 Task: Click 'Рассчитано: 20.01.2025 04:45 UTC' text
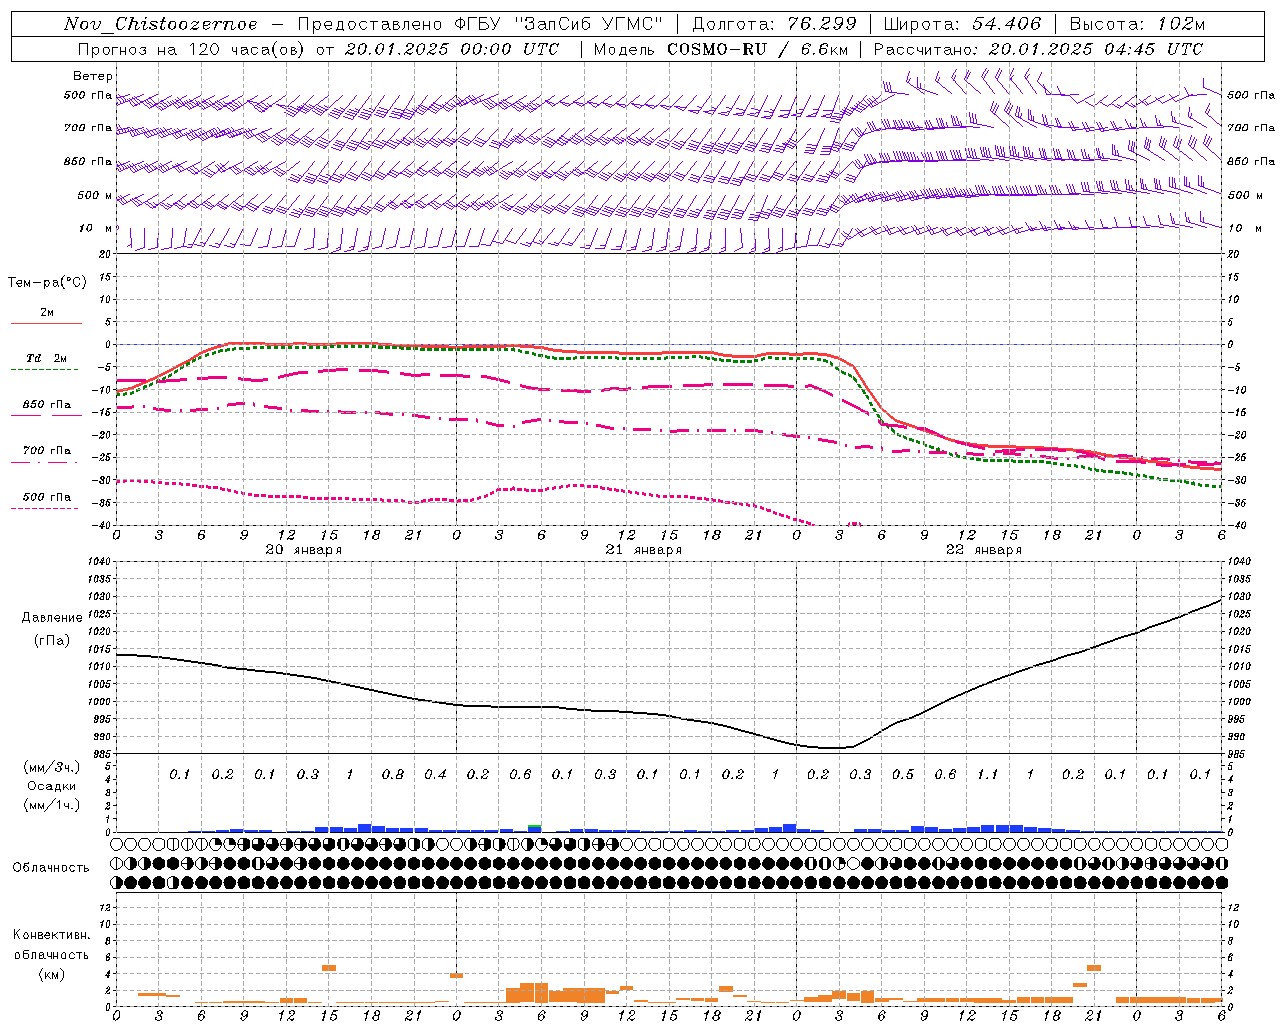1038,49
